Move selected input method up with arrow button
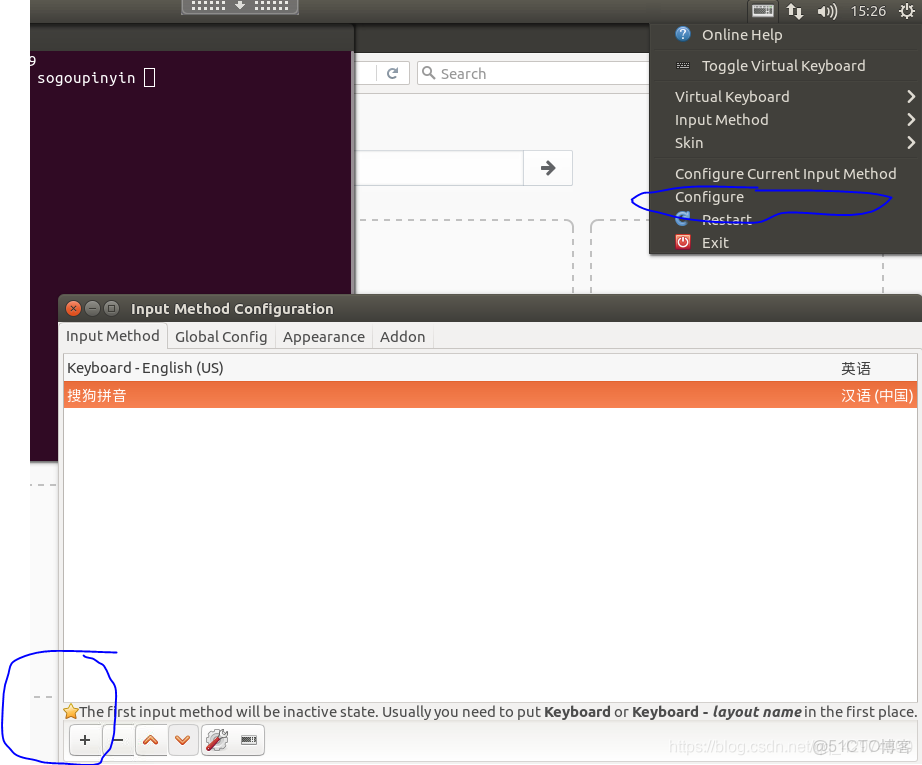This screenshot has width=922, height=765. click(x=151, y=740)
